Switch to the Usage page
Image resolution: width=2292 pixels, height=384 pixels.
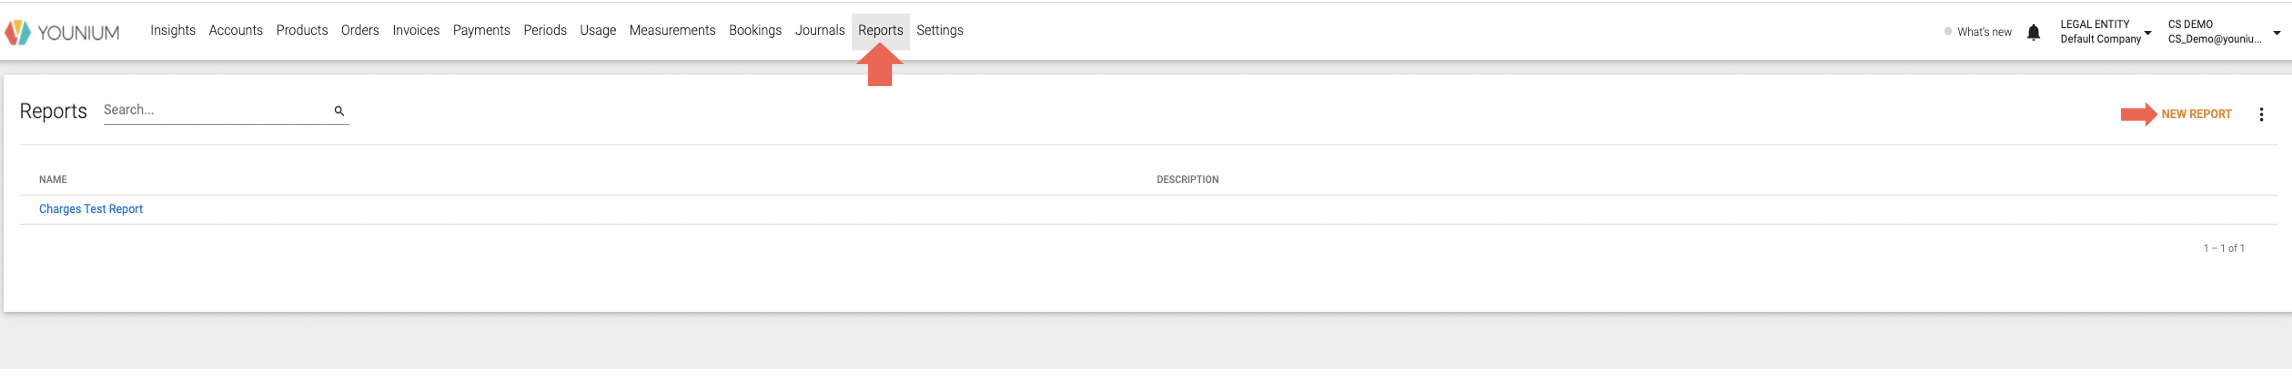[x=598, y=31]
